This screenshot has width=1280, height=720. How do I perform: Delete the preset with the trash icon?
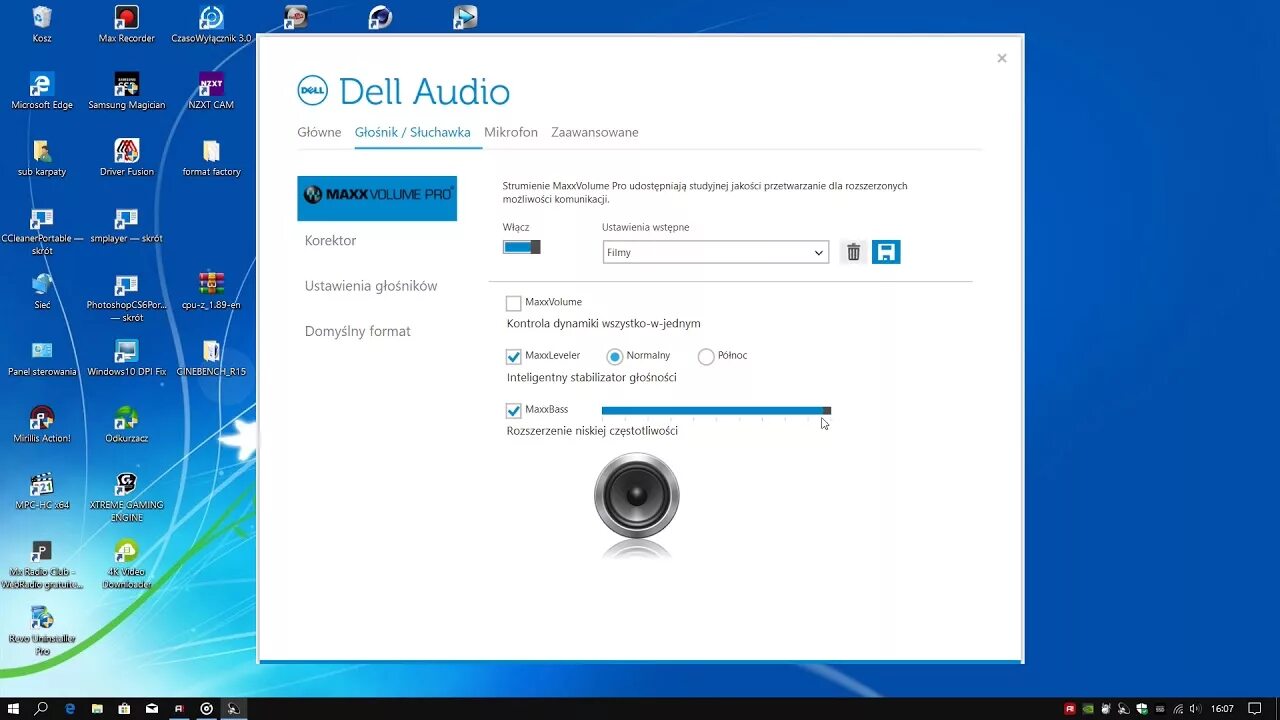tap(853, 252)
